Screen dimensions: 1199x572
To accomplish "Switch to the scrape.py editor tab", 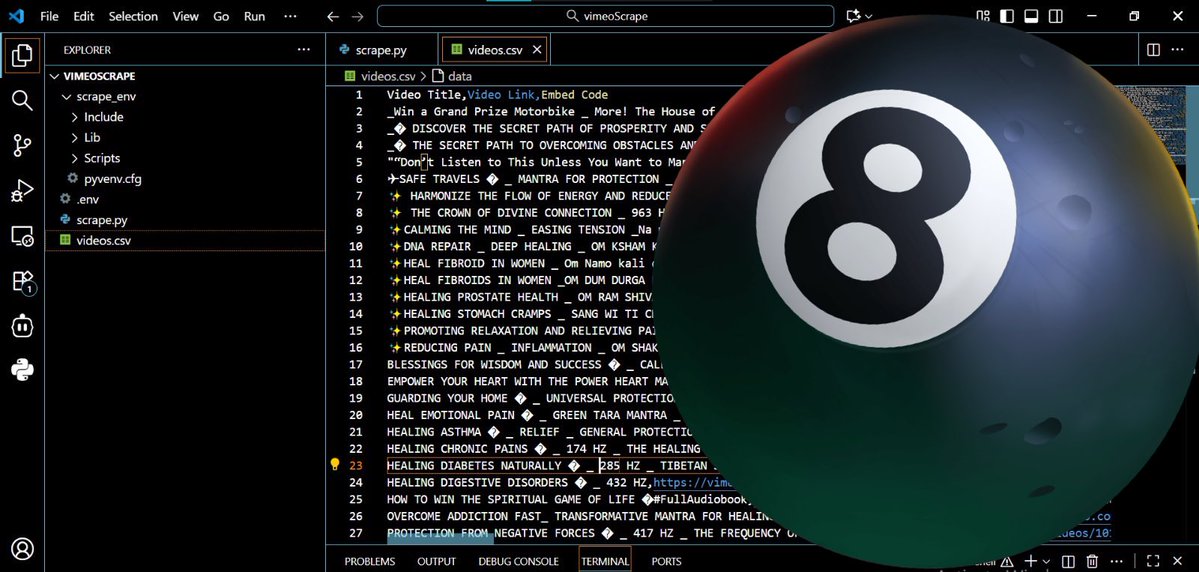I will coord(382,50).
